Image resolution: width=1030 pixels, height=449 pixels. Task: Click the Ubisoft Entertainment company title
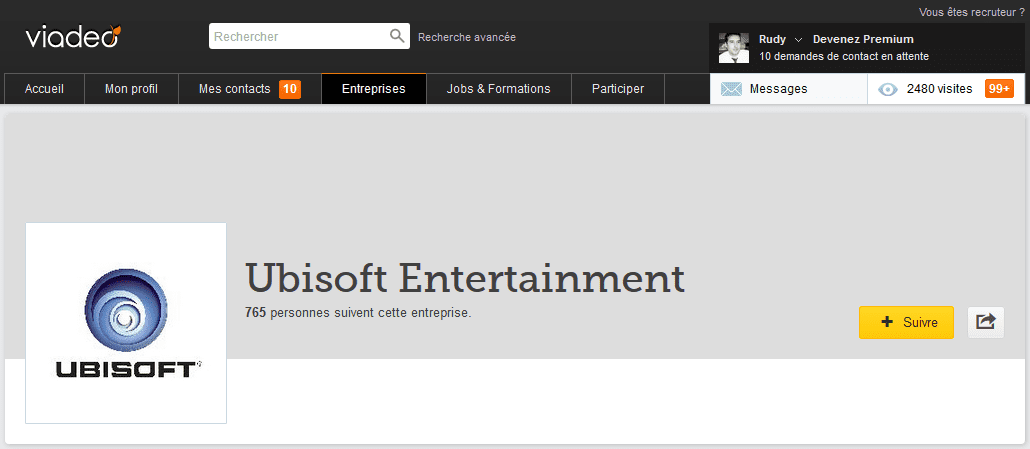(464, 278)
